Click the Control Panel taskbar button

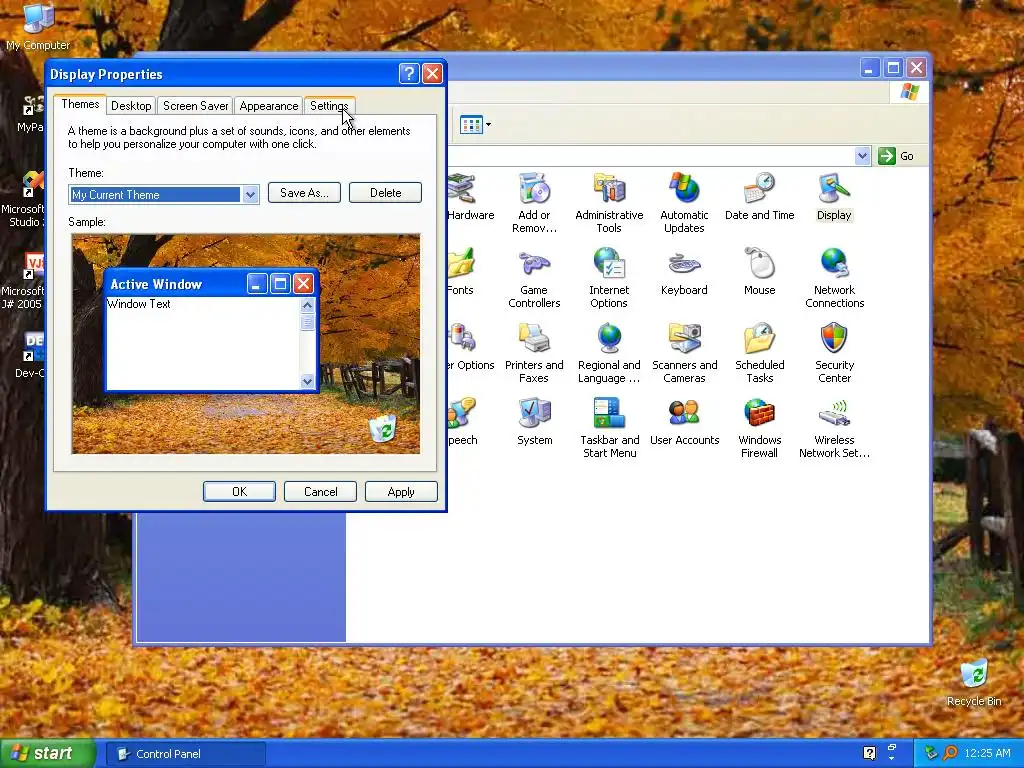click(x=185, y=754)
